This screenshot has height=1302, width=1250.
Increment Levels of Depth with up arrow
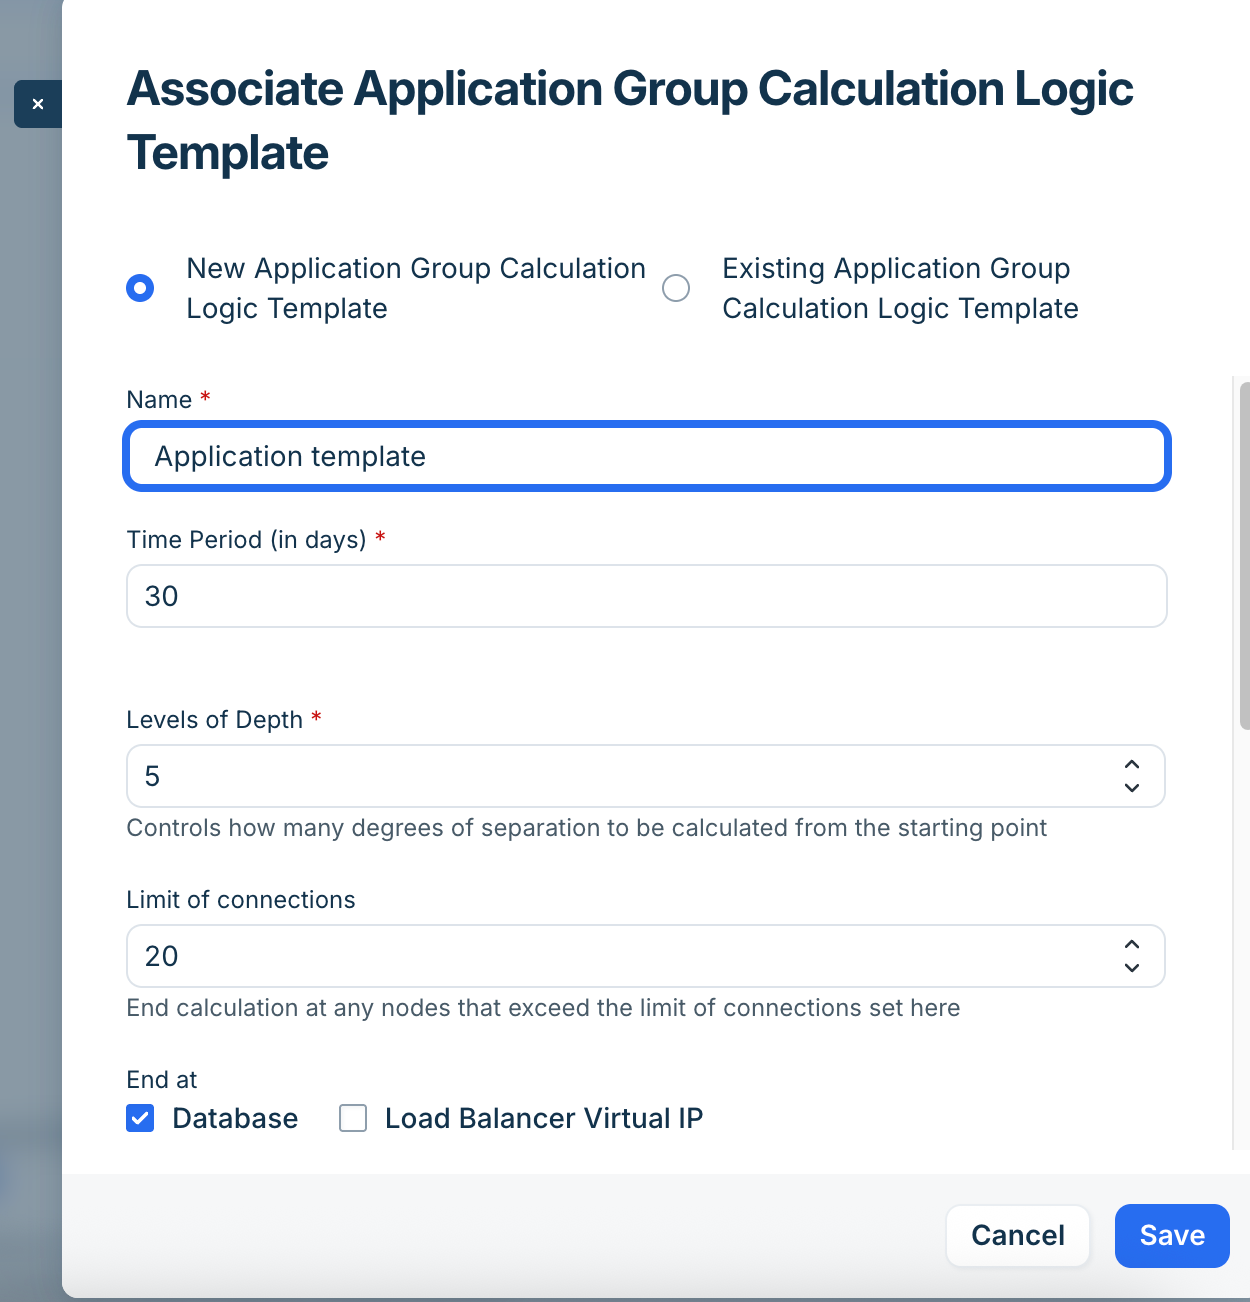(1132, 764)
